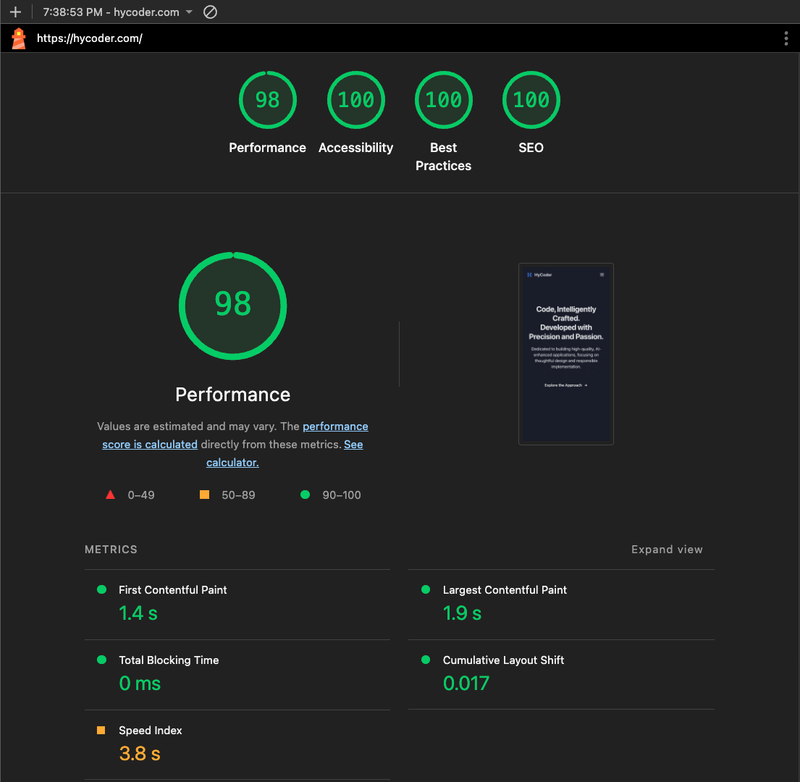
Task: Click the orange square in the 50–89 legend
Action: point(204,494)
